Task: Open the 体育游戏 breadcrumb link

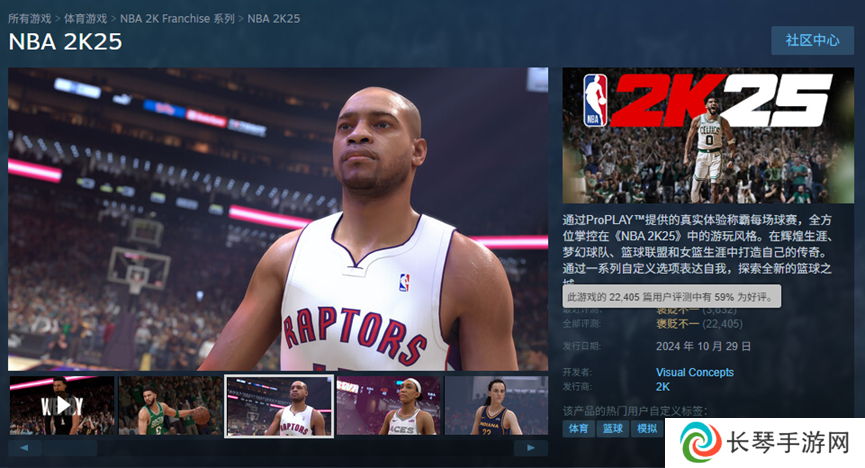Action: coord(86,18)
